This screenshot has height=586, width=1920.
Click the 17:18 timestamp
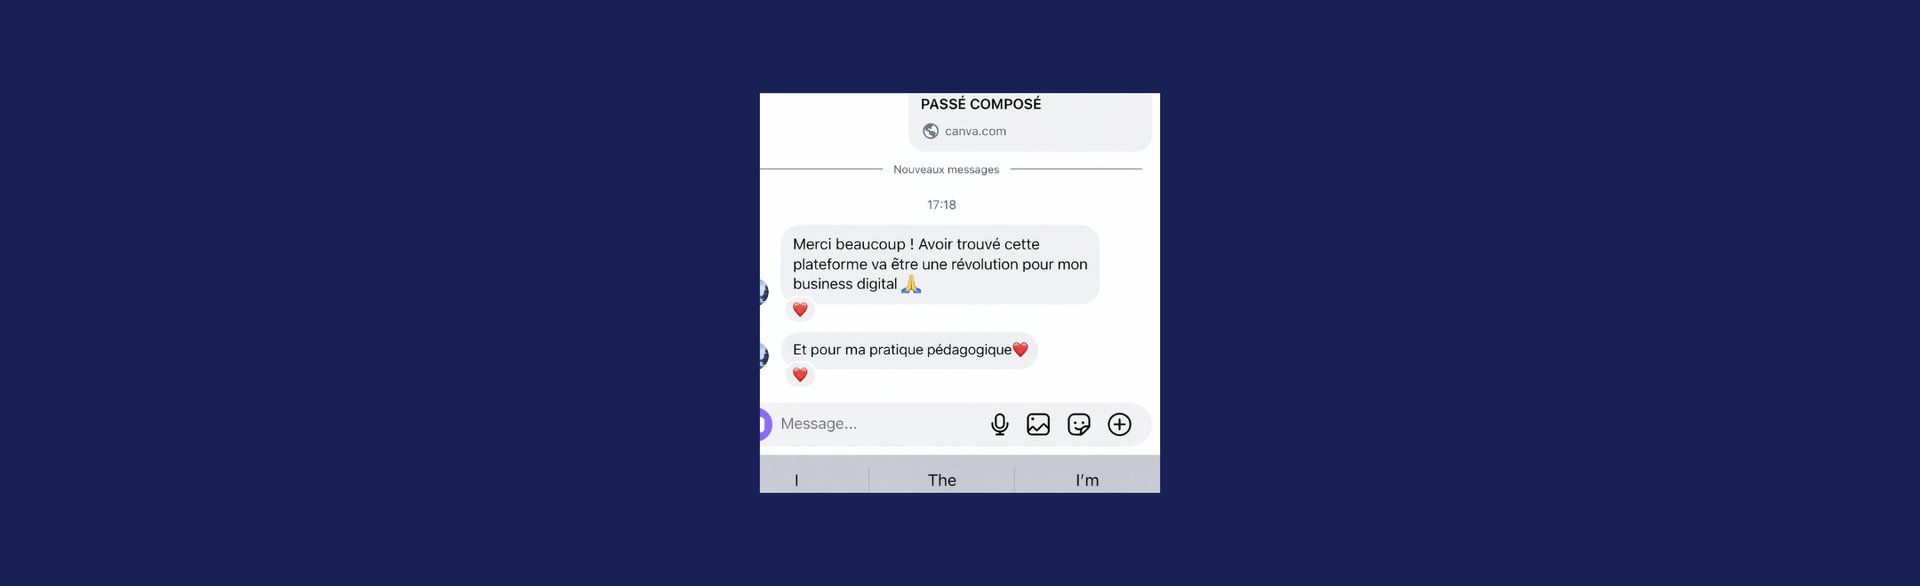coord(941,205)
